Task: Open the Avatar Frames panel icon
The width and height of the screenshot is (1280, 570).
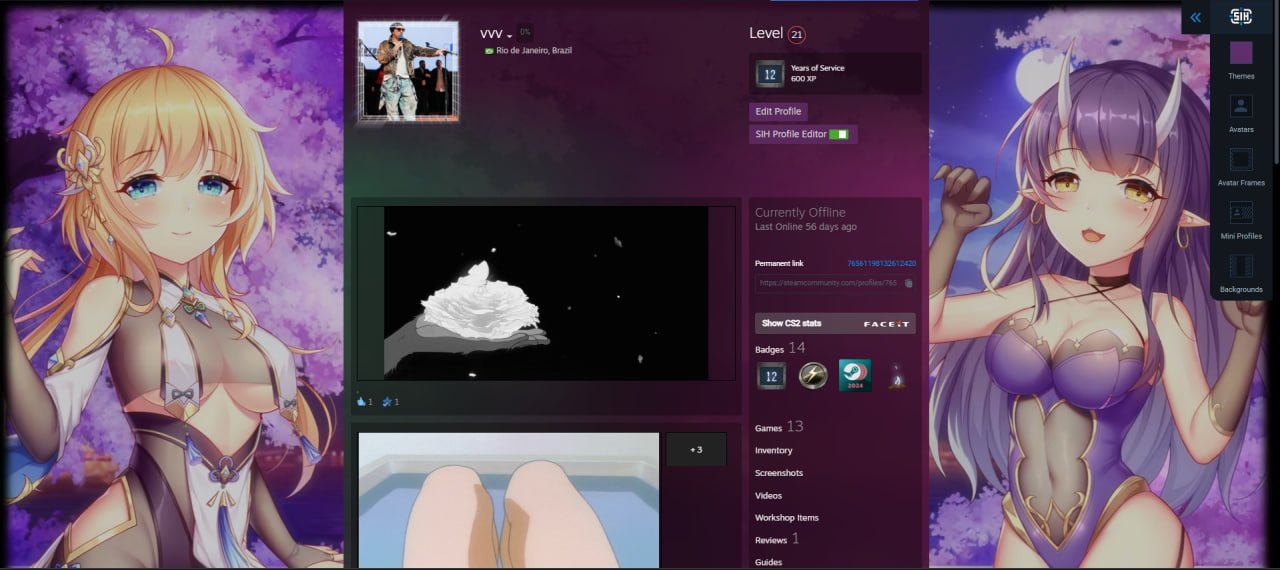Action: 1241,160
